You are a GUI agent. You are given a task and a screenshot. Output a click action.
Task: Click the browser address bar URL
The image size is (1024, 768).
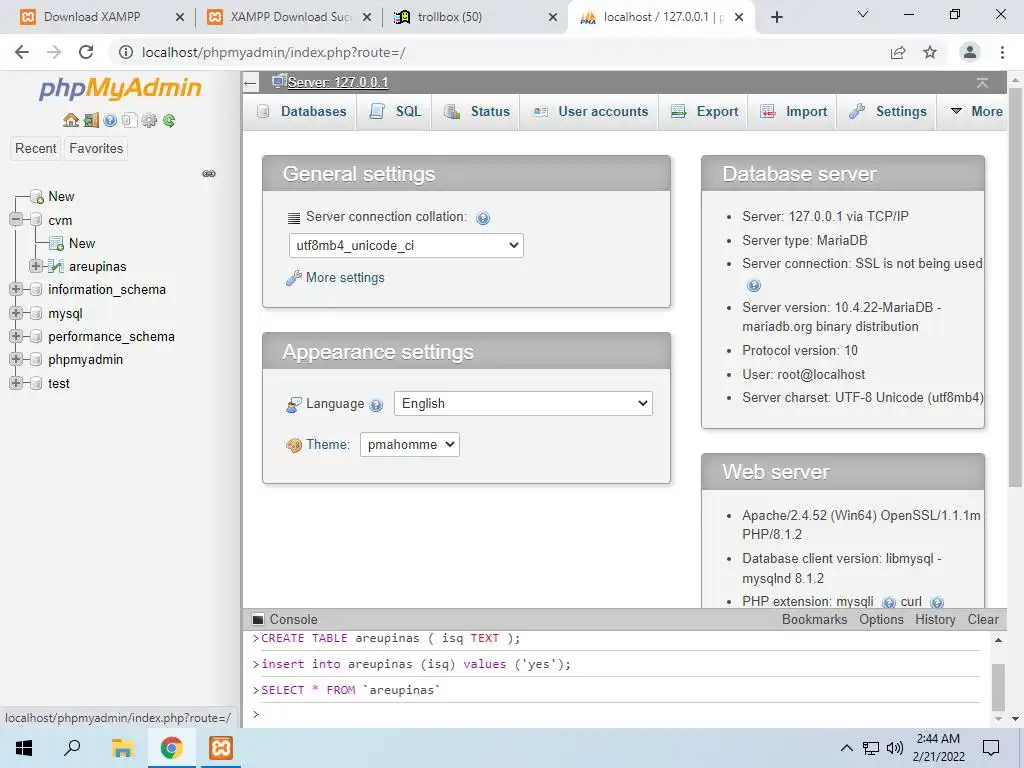274,52
